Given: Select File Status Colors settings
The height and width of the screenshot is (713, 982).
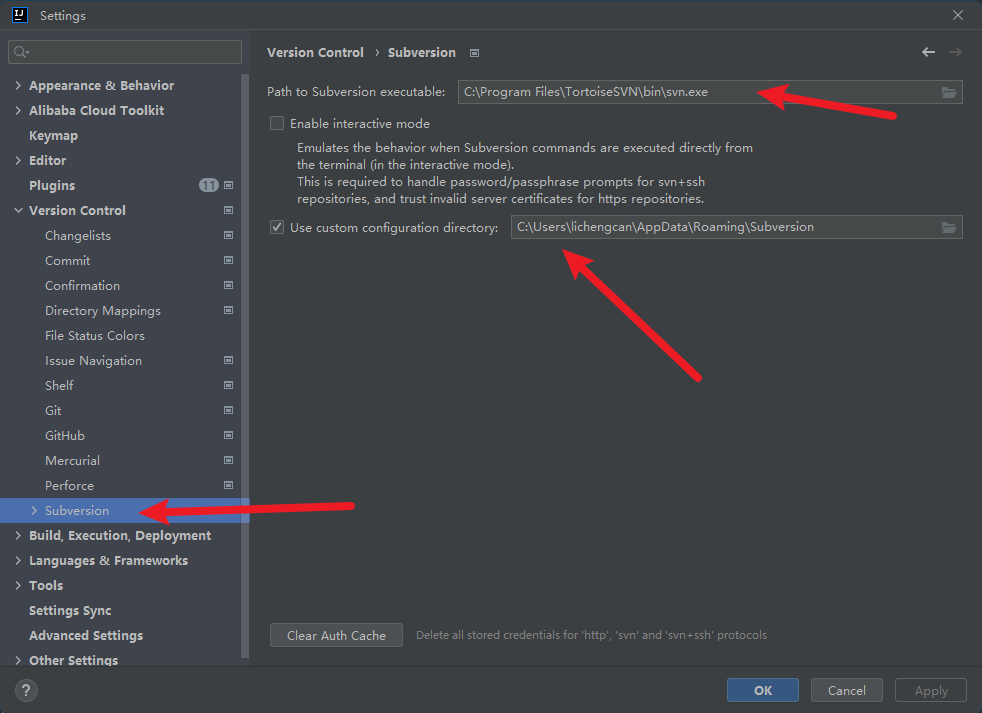Looking at the screenshot, I should [95, 336].
